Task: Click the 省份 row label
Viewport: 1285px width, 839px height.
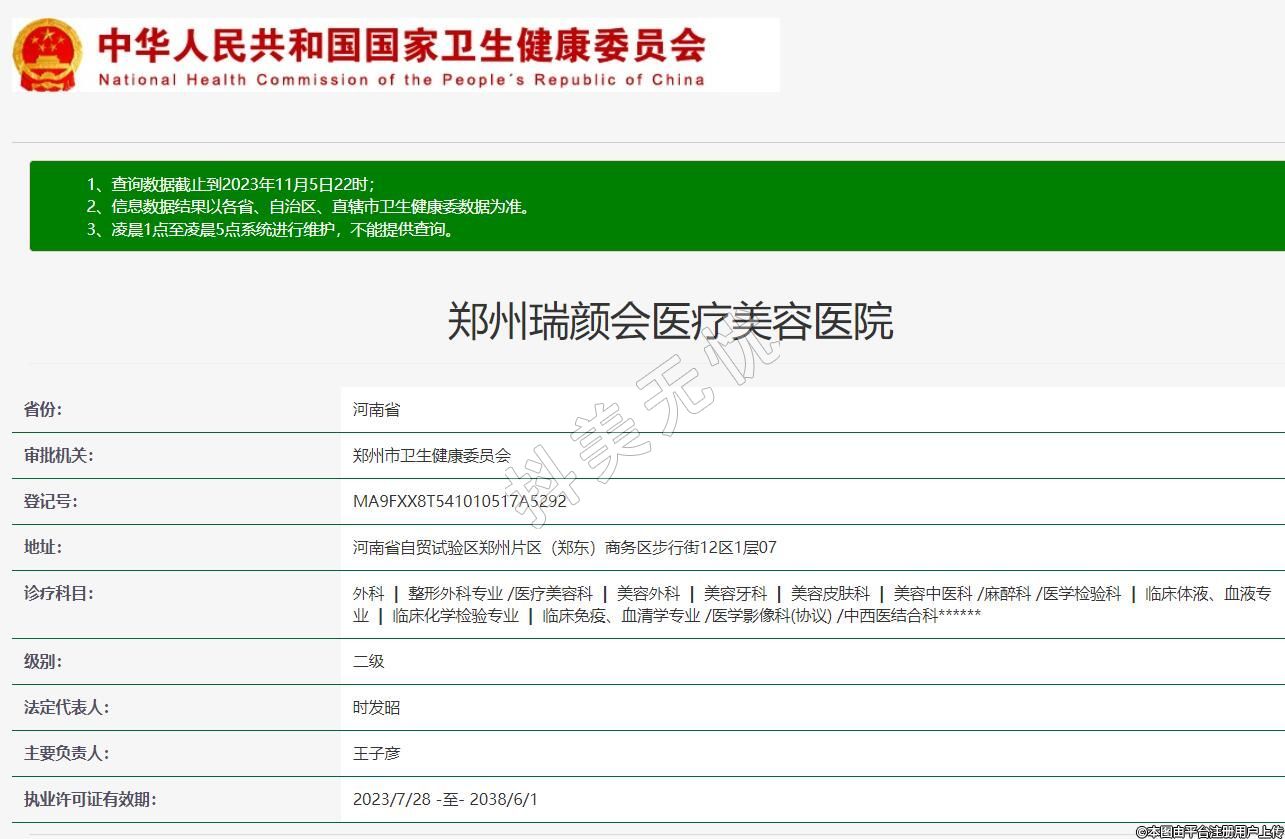Action: [43, 409]
